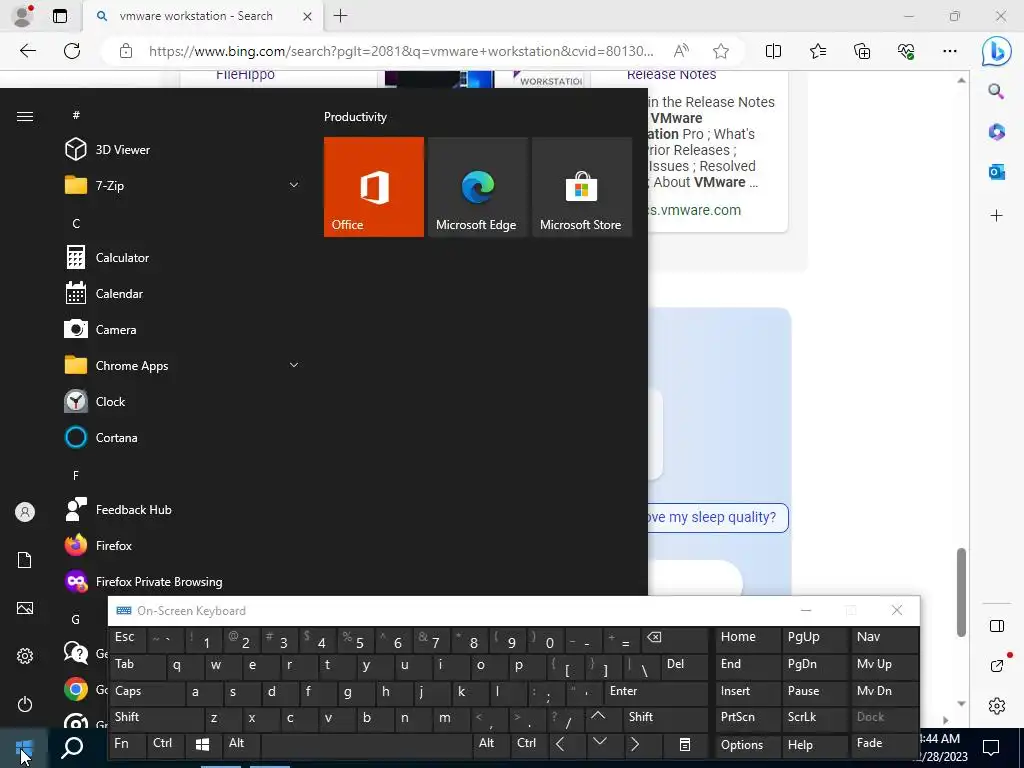Open Browser essentials heart icon
The image size is (1024, 768).
[x=906, y=51]
